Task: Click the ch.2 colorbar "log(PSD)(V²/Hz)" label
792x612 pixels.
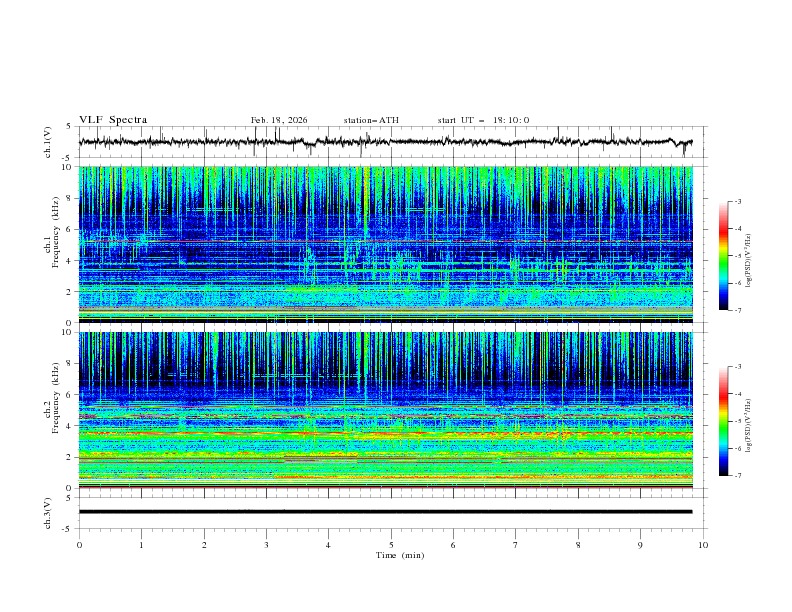Action: pyautogui.click(x=748, y=425)
